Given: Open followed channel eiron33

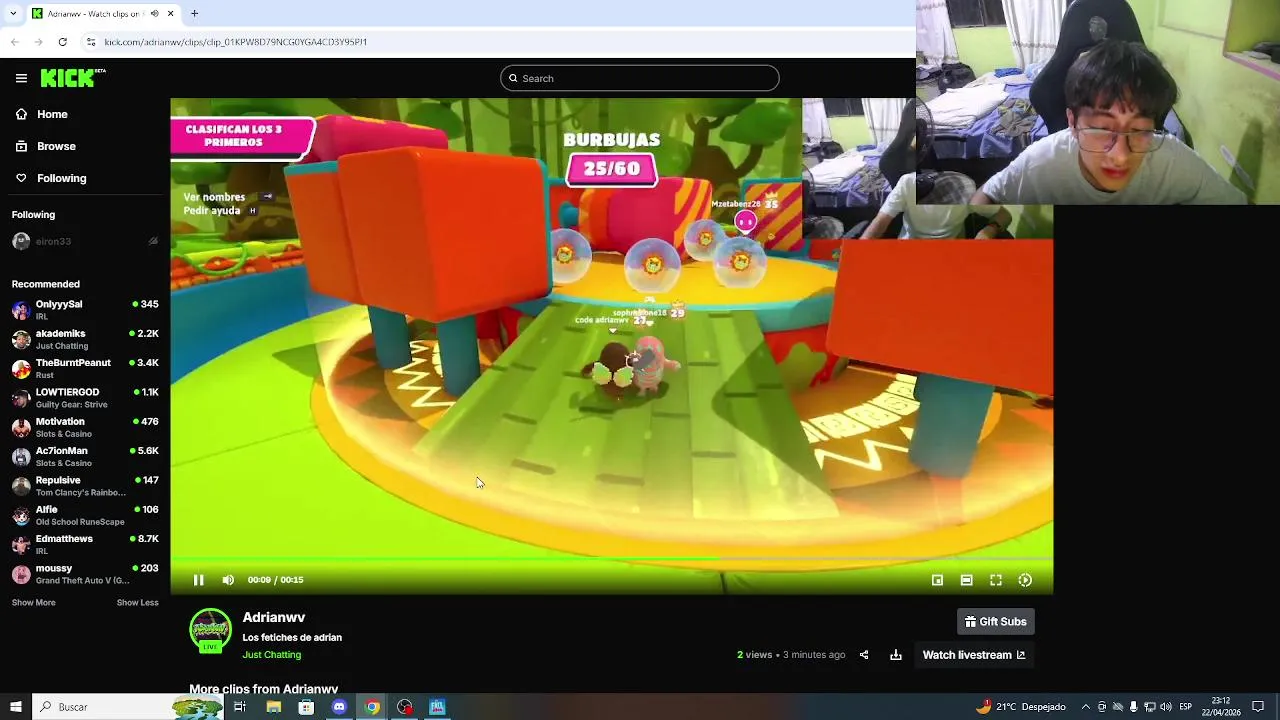Looking at the screenshot, I should [85, 241].
